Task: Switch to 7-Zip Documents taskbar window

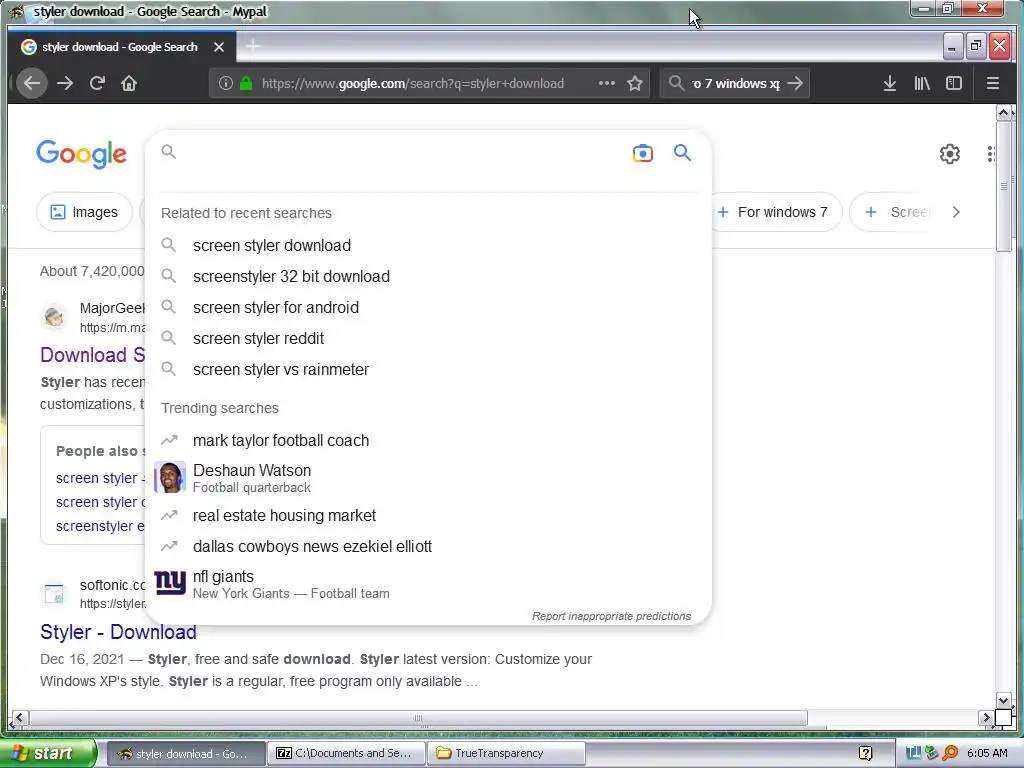Action: (x=345, y=754)
